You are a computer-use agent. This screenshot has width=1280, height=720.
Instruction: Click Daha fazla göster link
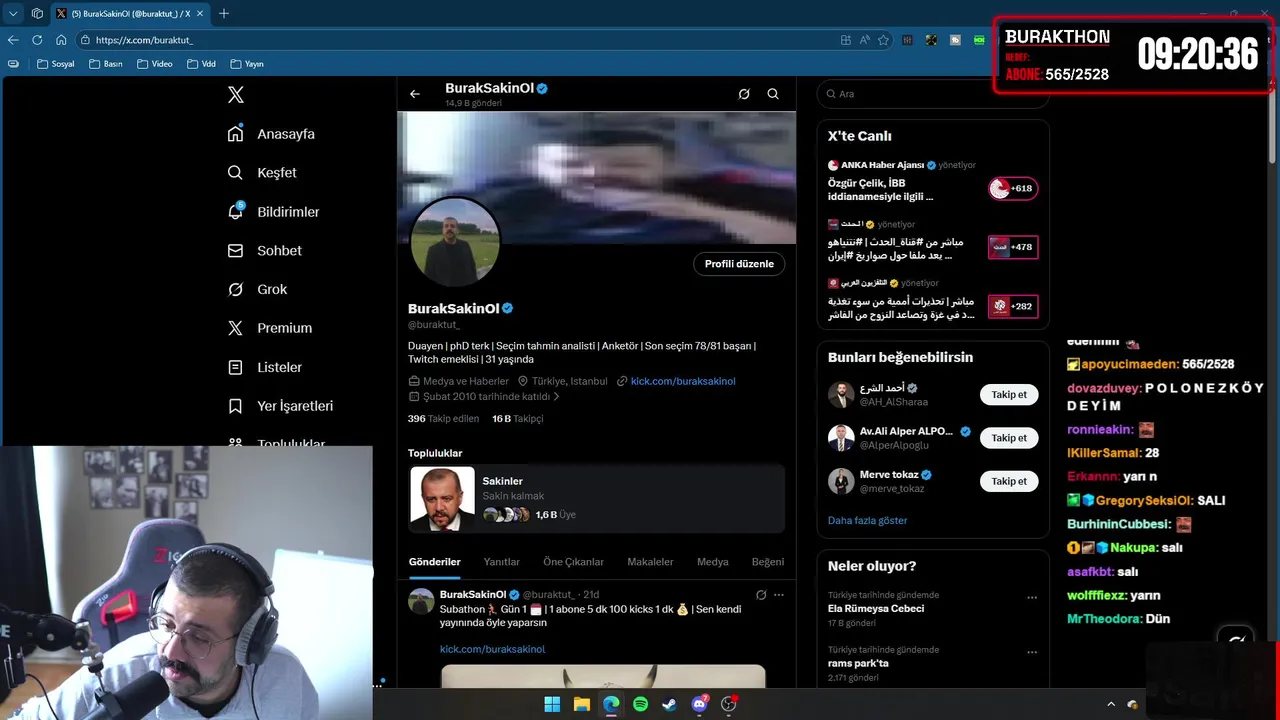pos(867,521)
